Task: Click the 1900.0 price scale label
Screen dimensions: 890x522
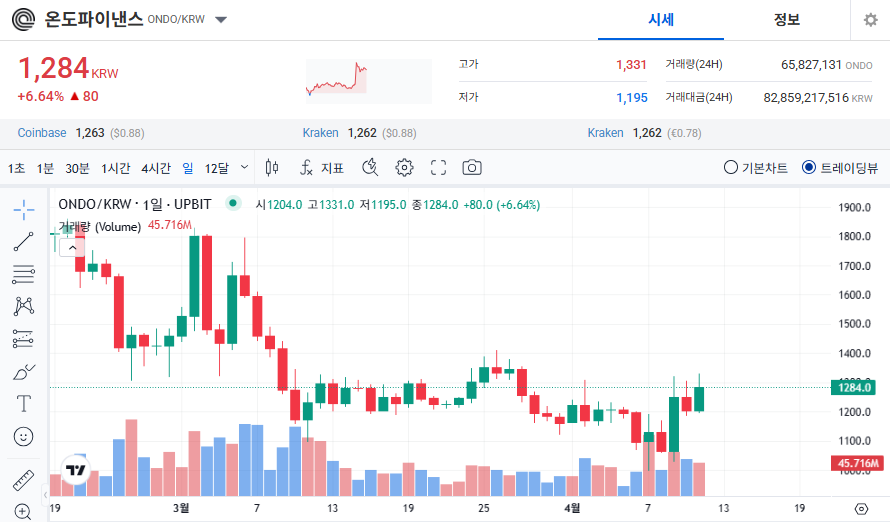Action: [854, 208]
